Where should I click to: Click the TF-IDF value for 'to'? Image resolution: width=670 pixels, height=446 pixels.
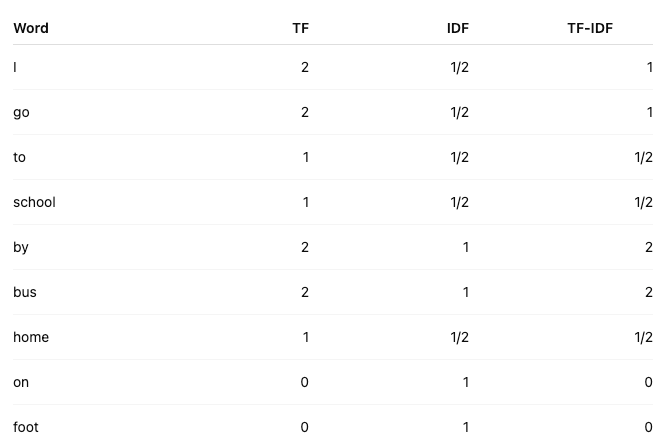[644, 157]
